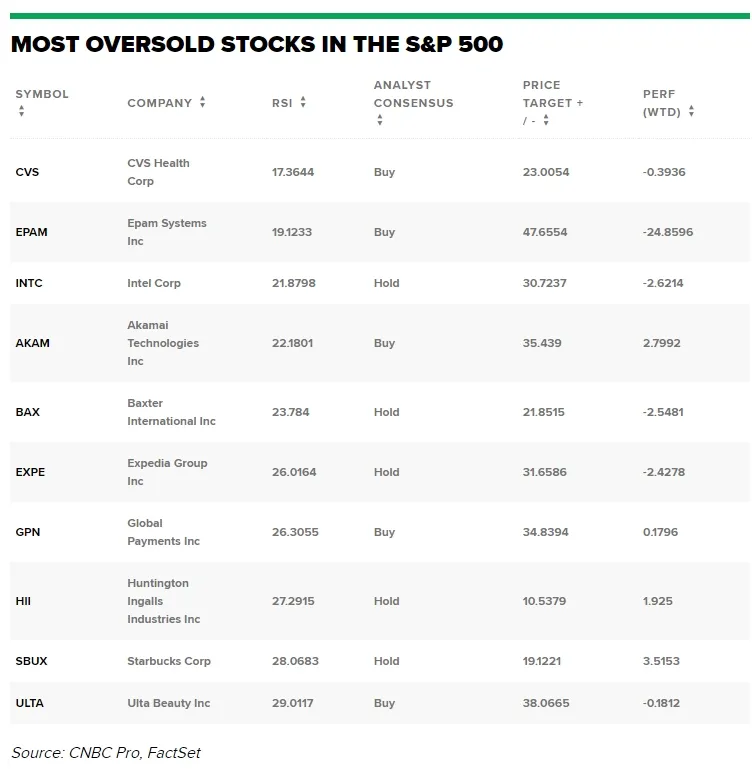The width and height of the screenshot is (752, 769).
Task: Open the ULTA ticker symbol
Action: point(29,703)
